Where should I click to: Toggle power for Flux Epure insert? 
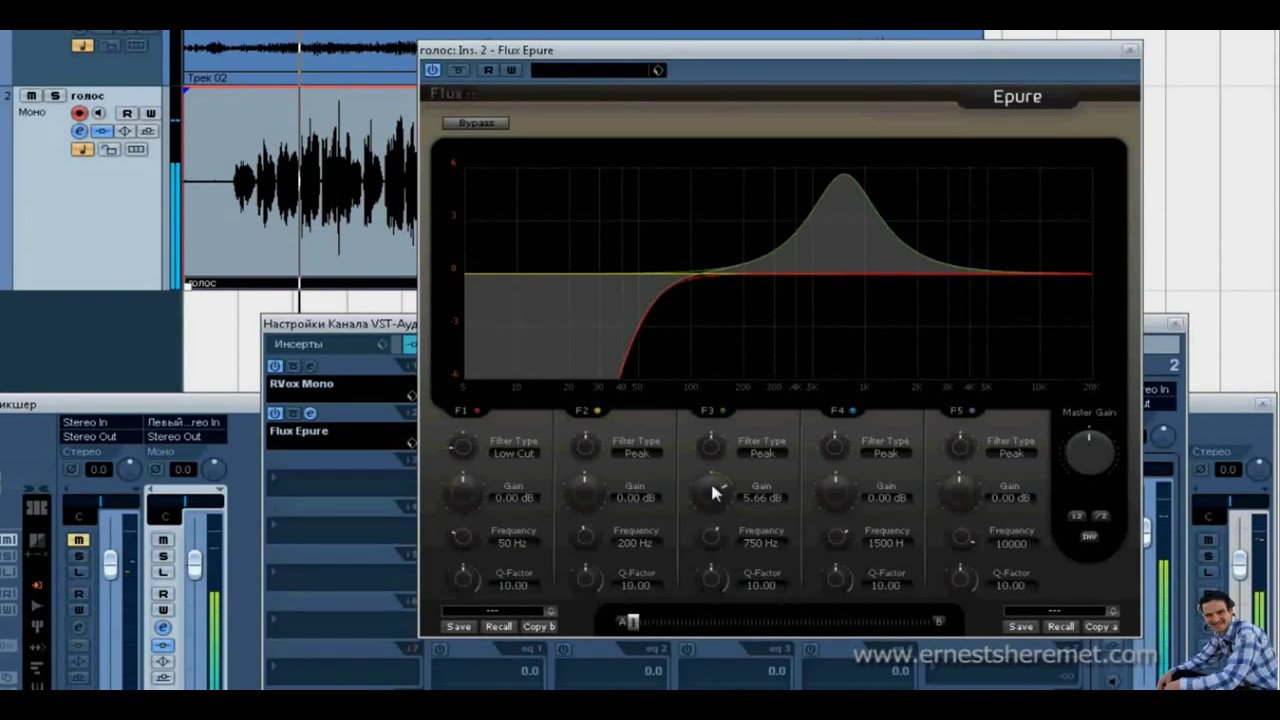click(275, 414)
